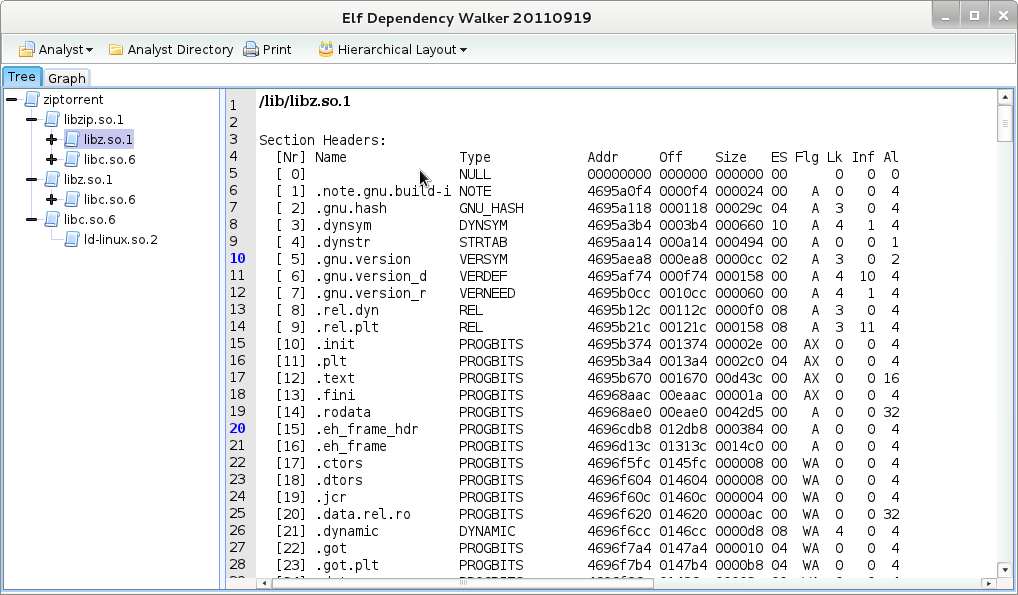Viewport: 1018px width, 595px height.
Task: Click the Analyst Directory folder icon
Action: click(116, 49)
